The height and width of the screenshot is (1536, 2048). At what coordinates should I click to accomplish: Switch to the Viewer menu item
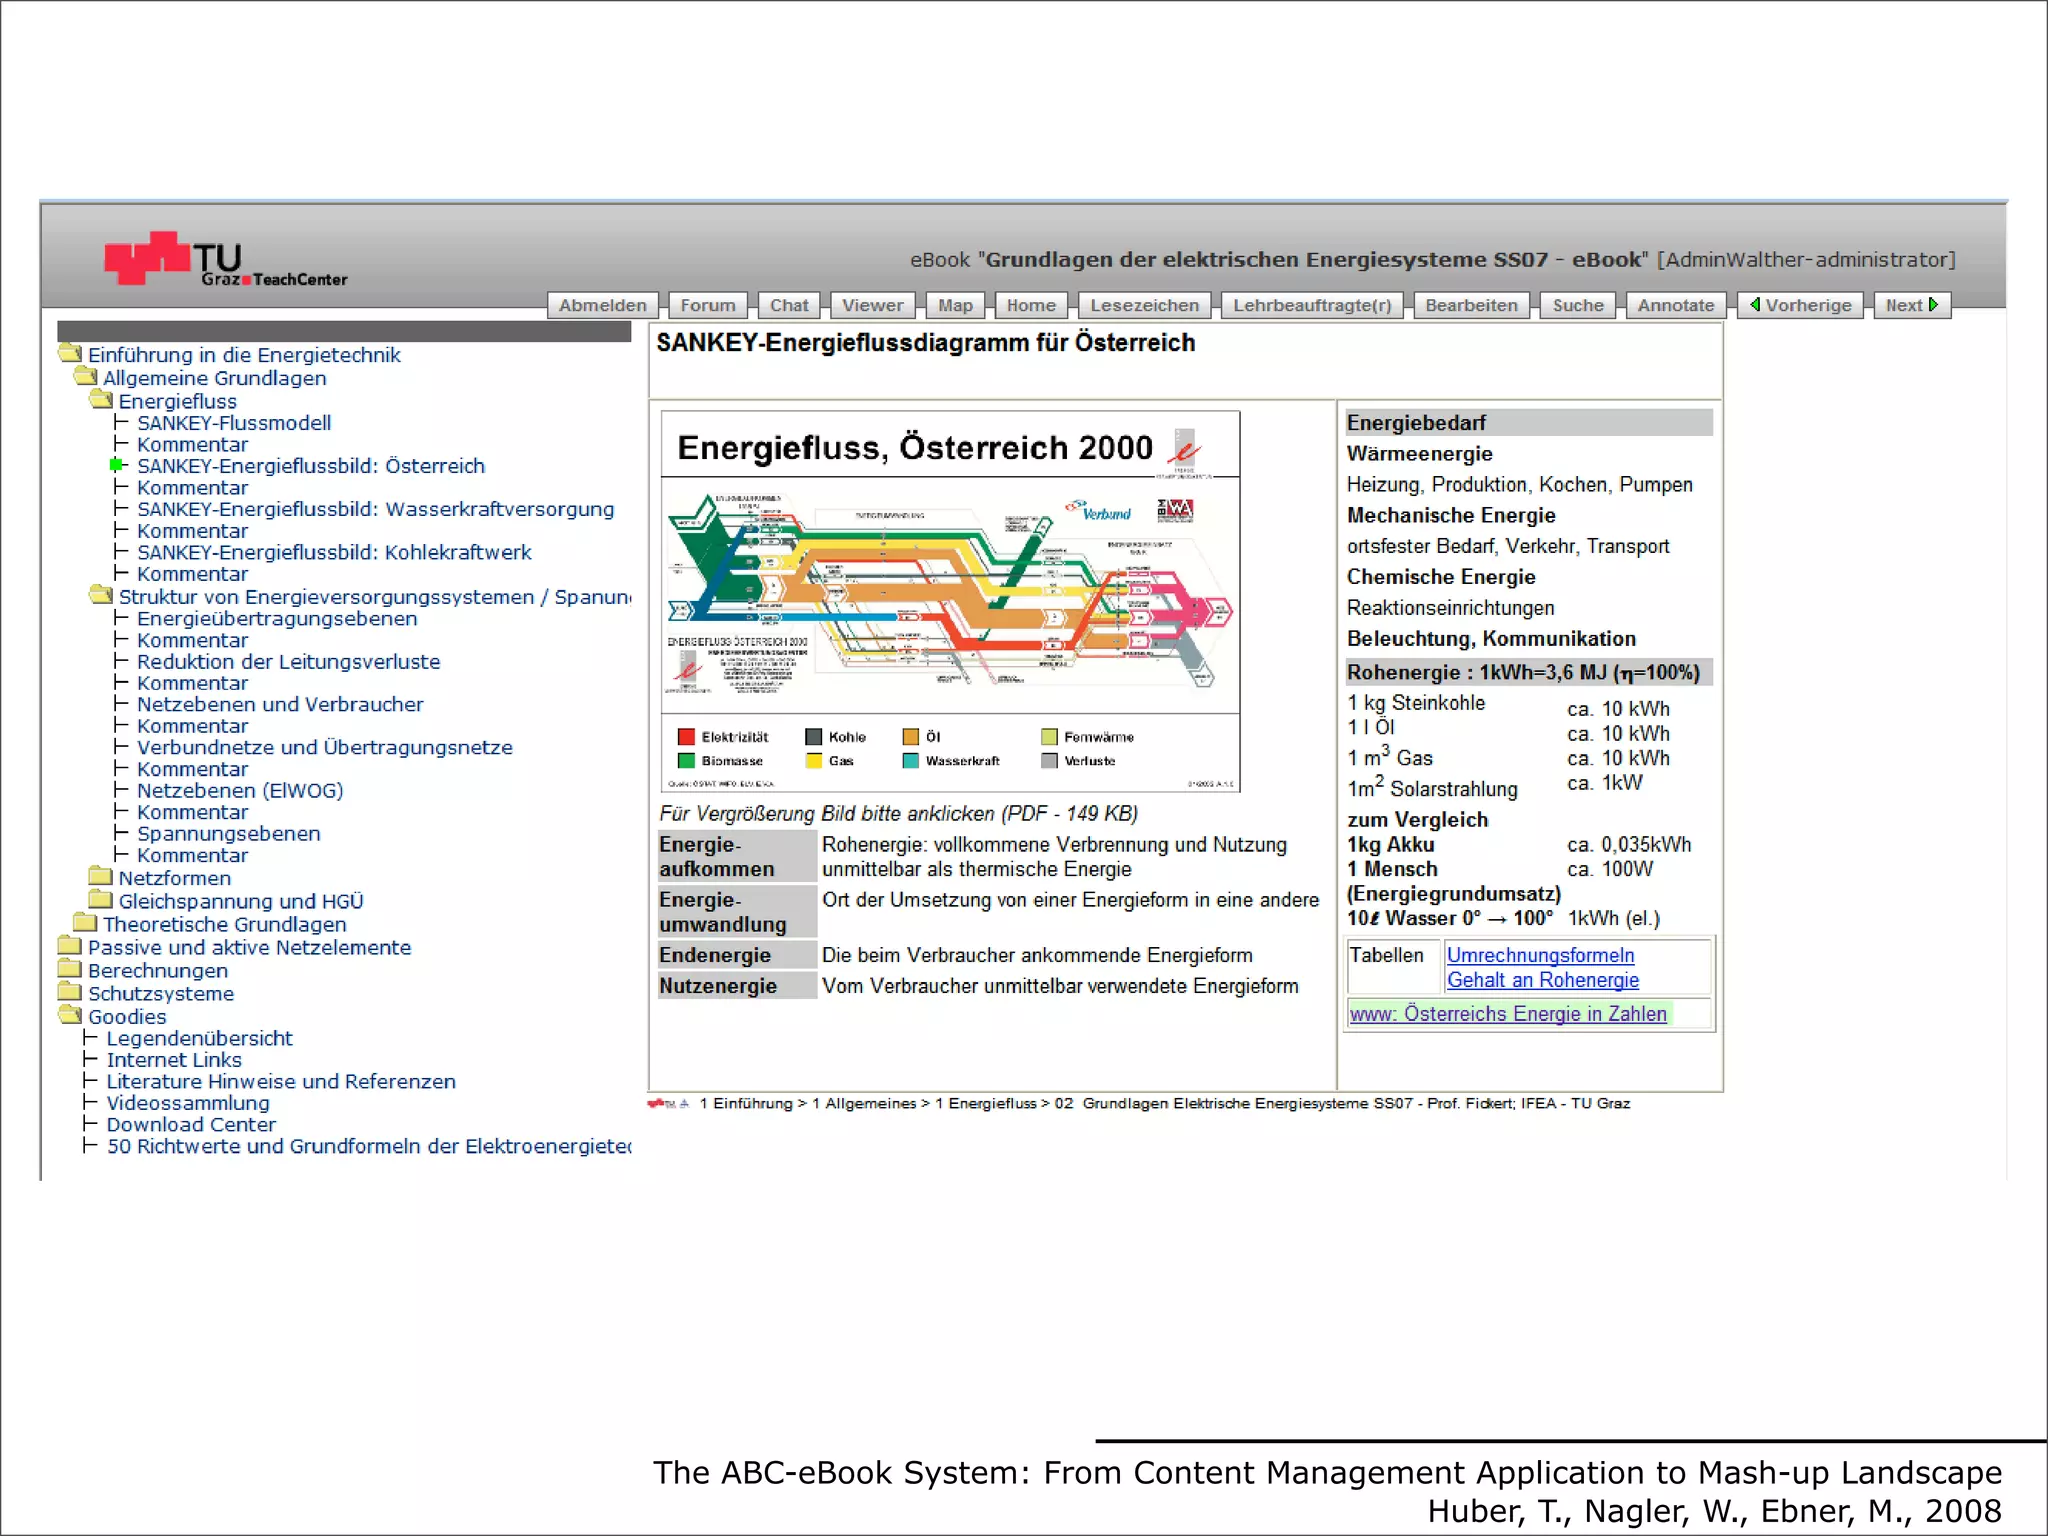pyautogui.click(x=872, y=306)
